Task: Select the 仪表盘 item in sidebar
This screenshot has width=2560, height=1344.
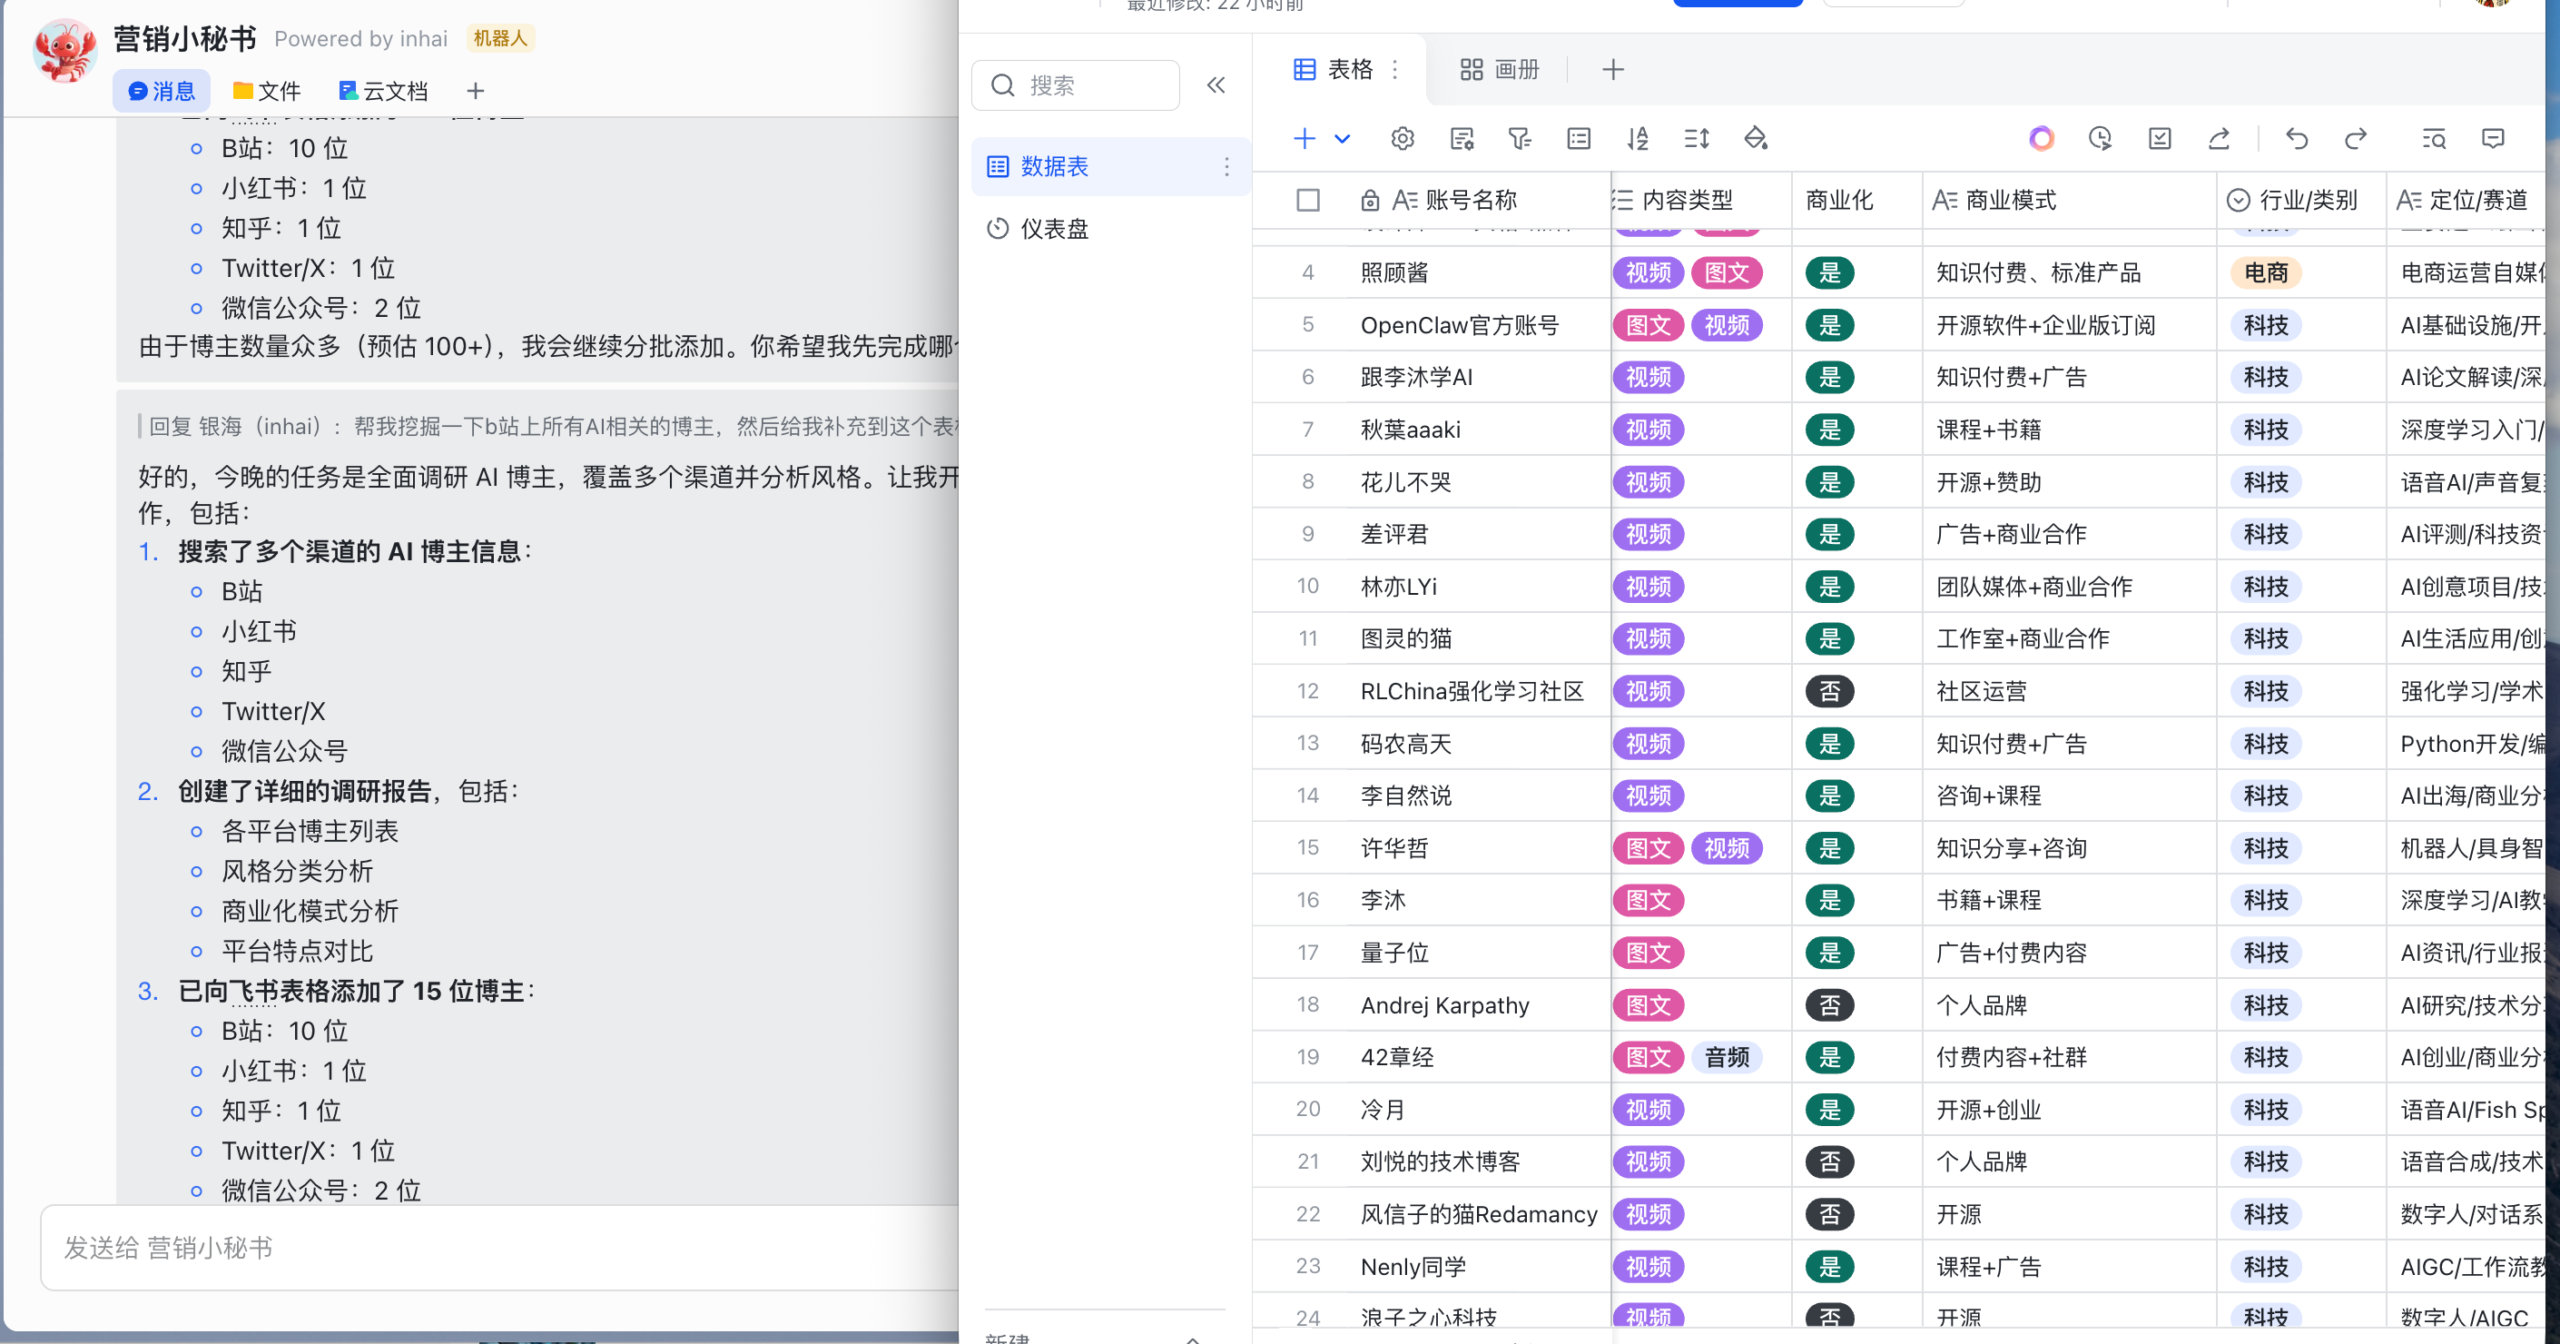Action: coord(1055,229)
